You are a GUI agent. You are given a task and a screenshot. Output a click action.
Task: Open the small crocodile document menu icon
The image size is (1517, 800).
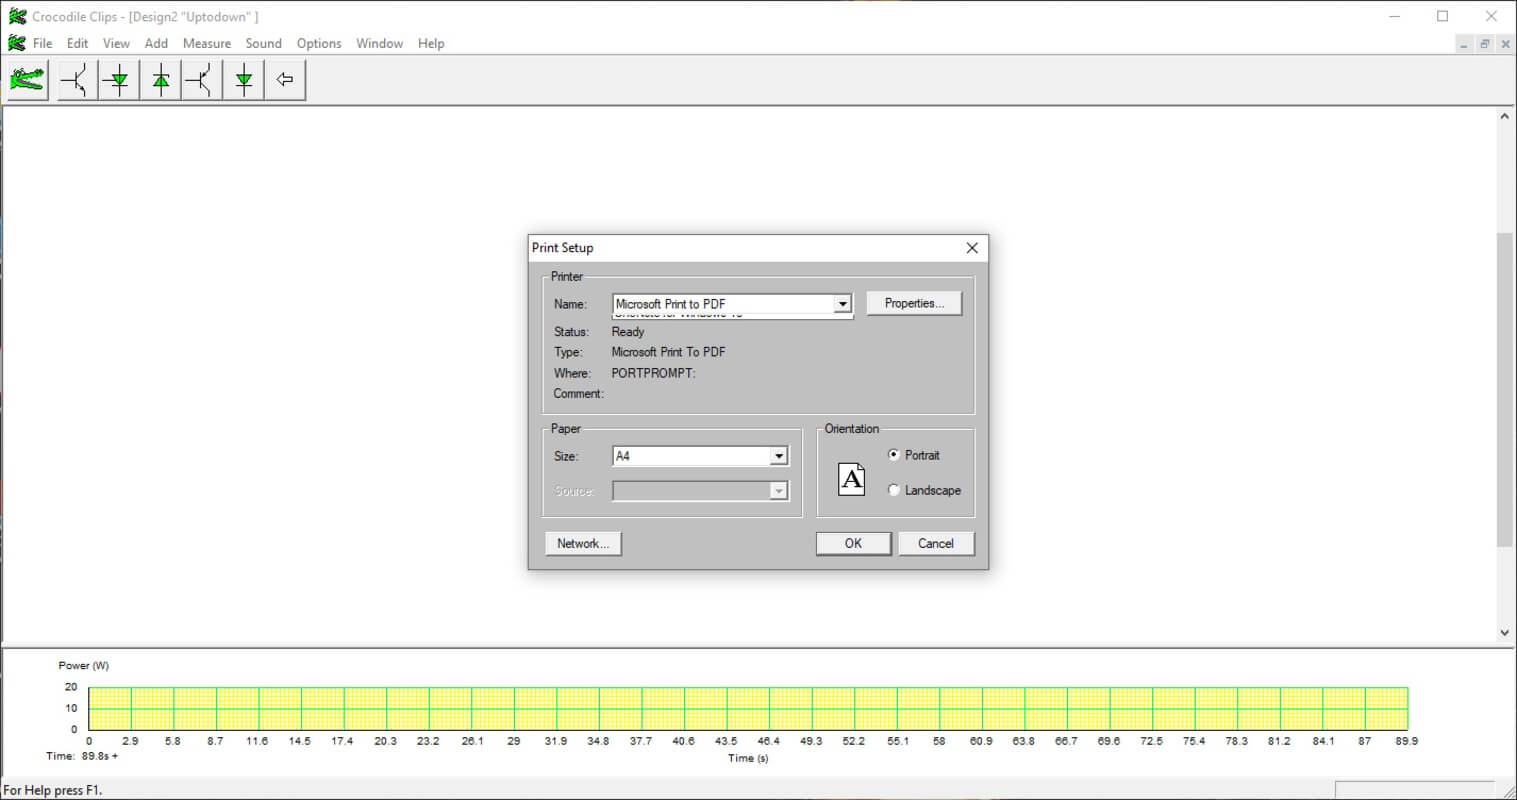tap(17, 43)
